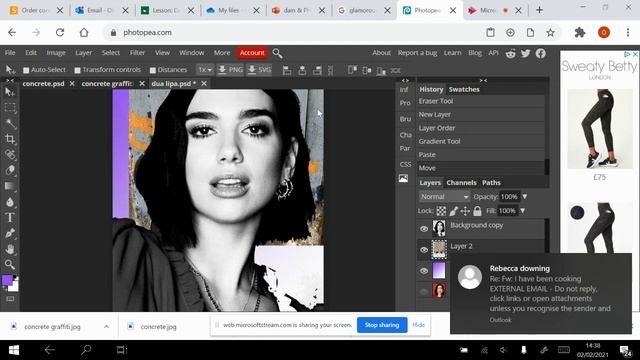This screenshot has width=640, height=360.
Task: Open Windows taskbar search
Action: [x=86, y=350]
